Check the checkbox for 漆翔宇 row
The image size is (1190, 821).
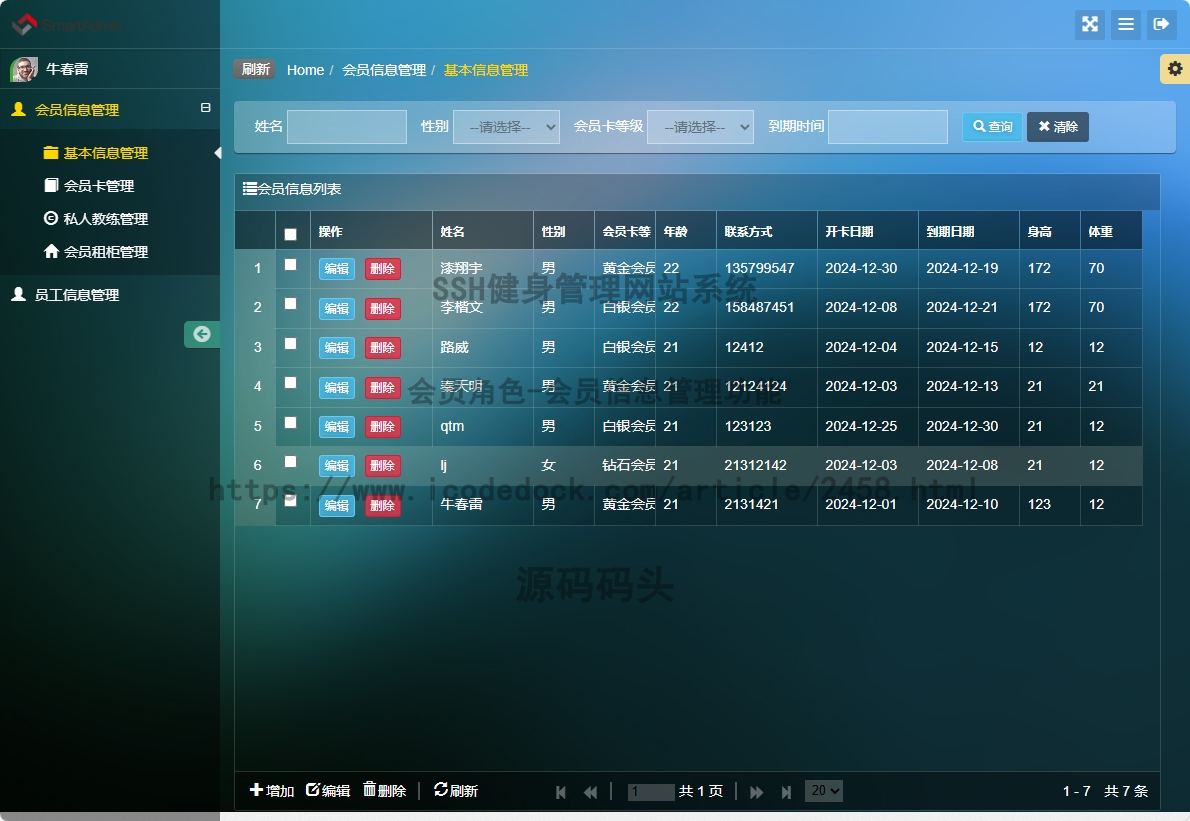(x=291, y=265)
